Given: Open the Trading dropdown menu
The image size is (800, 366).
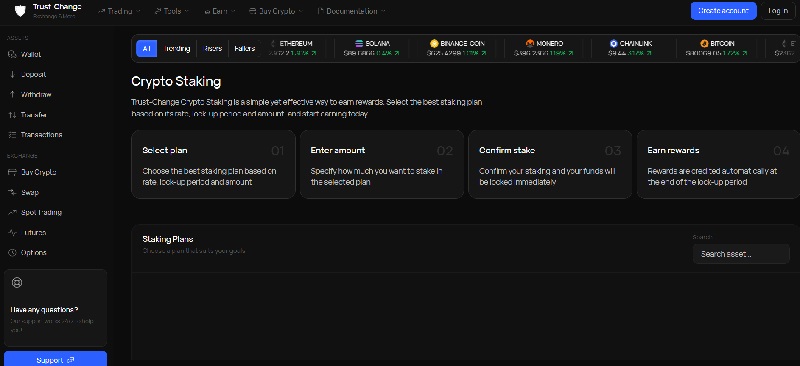Looking at the screenshot, I should (118, 11).
